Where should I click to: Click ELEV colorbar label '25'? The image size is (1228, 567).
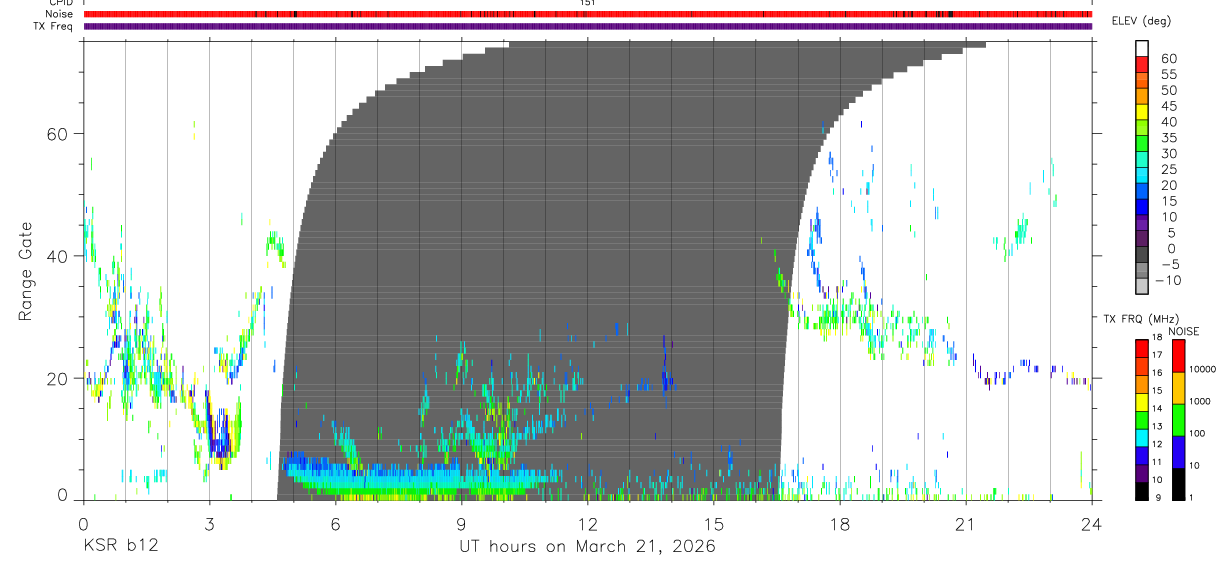click(x=1167, y=170)
